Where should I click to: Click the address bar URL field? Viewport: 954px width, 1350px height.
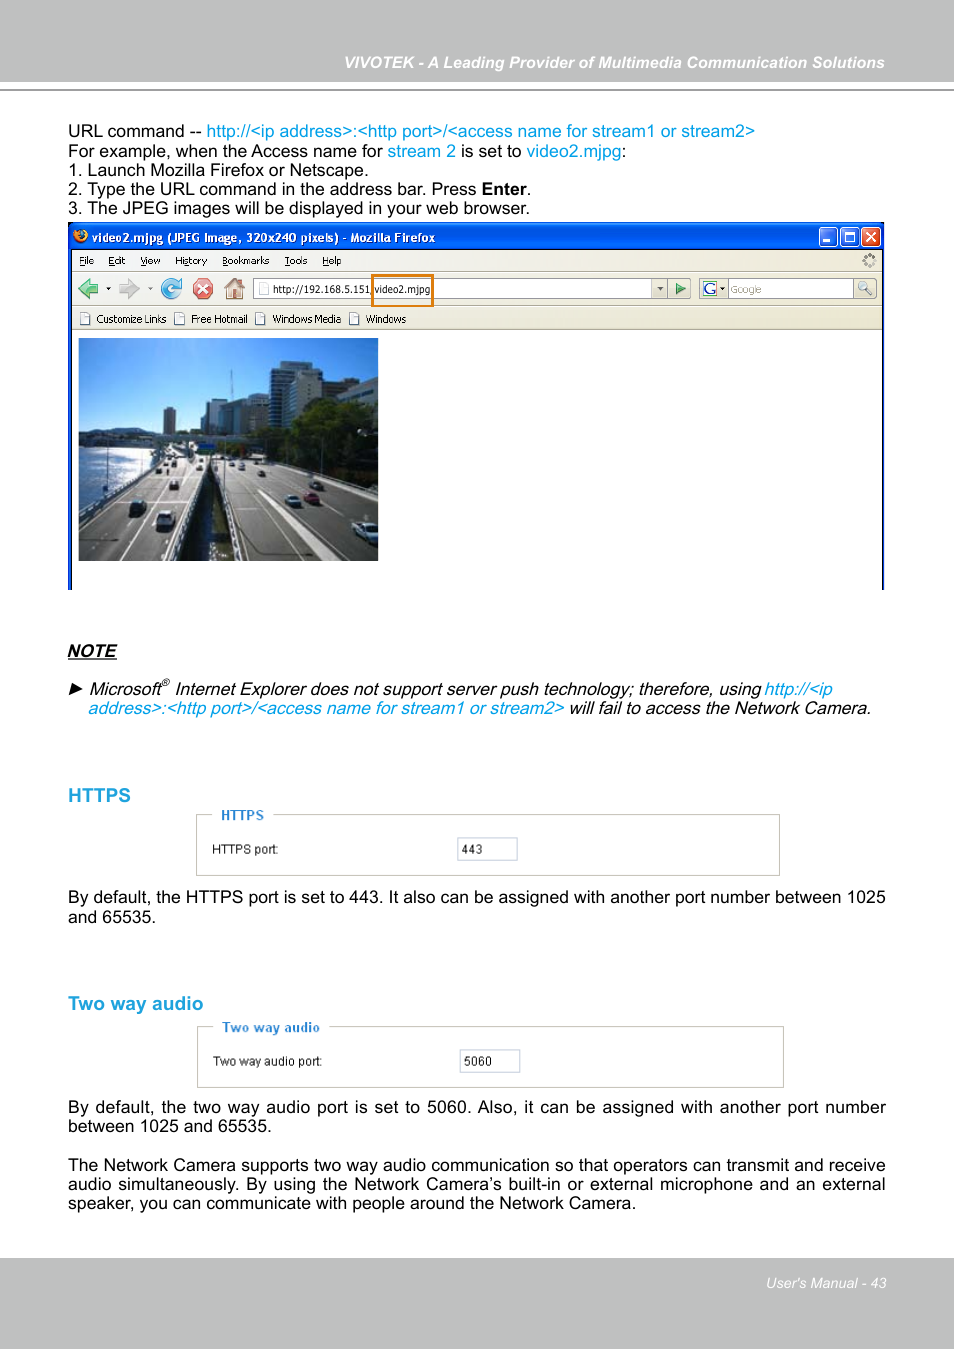click(x=453, y=289)
